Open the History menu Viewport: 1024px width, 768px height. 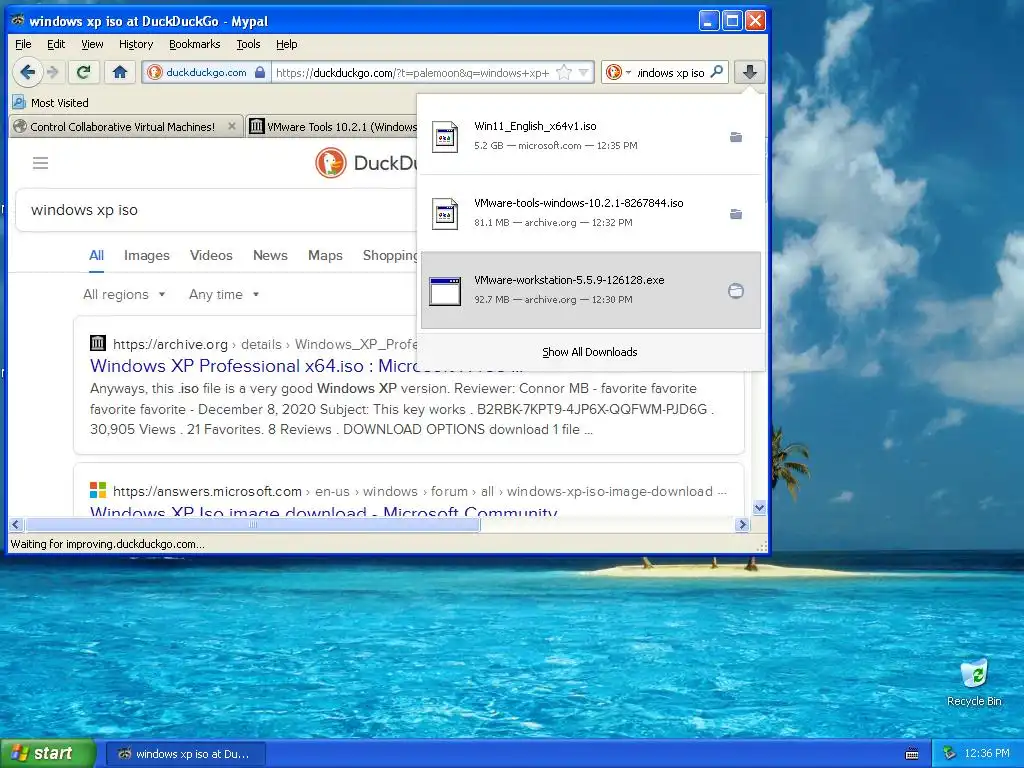[136, 44]
